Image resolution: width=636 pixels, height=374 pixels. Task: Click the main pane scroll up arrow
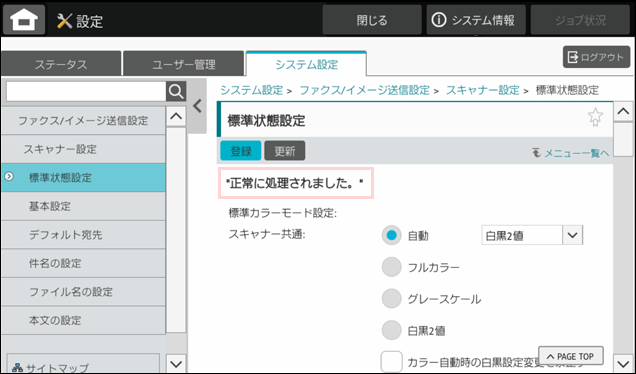[623, 111]
